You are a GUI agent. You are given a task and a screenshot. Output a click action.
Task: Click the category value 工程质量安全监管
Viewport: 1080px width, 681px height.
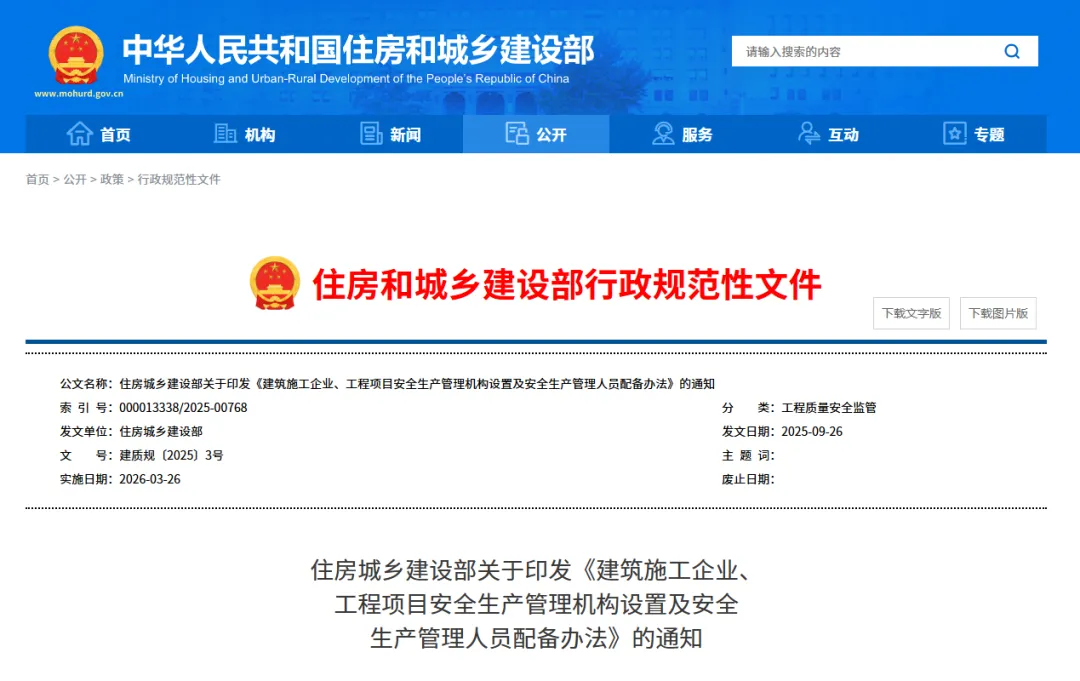click(x=829, y=408)
